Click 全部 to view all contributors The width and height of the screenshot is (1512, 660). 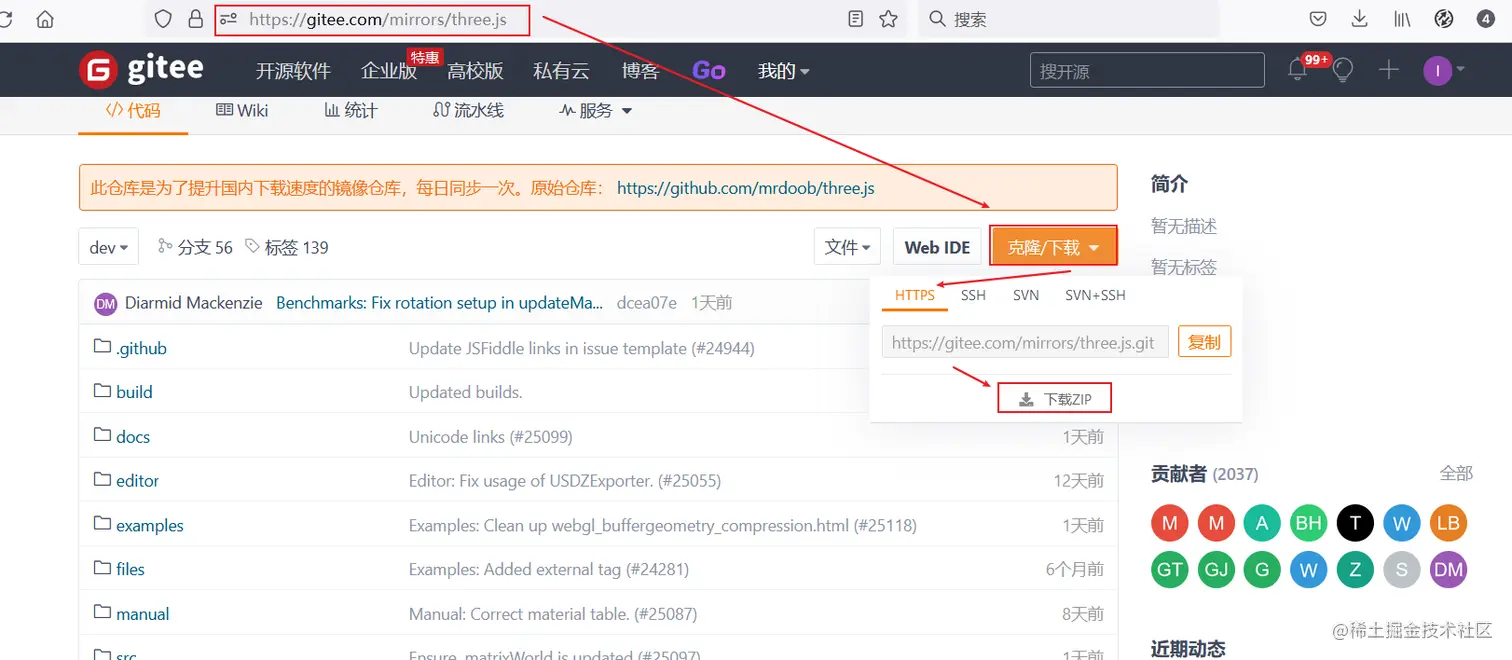pyautogui.click(x=1456, y=473)
